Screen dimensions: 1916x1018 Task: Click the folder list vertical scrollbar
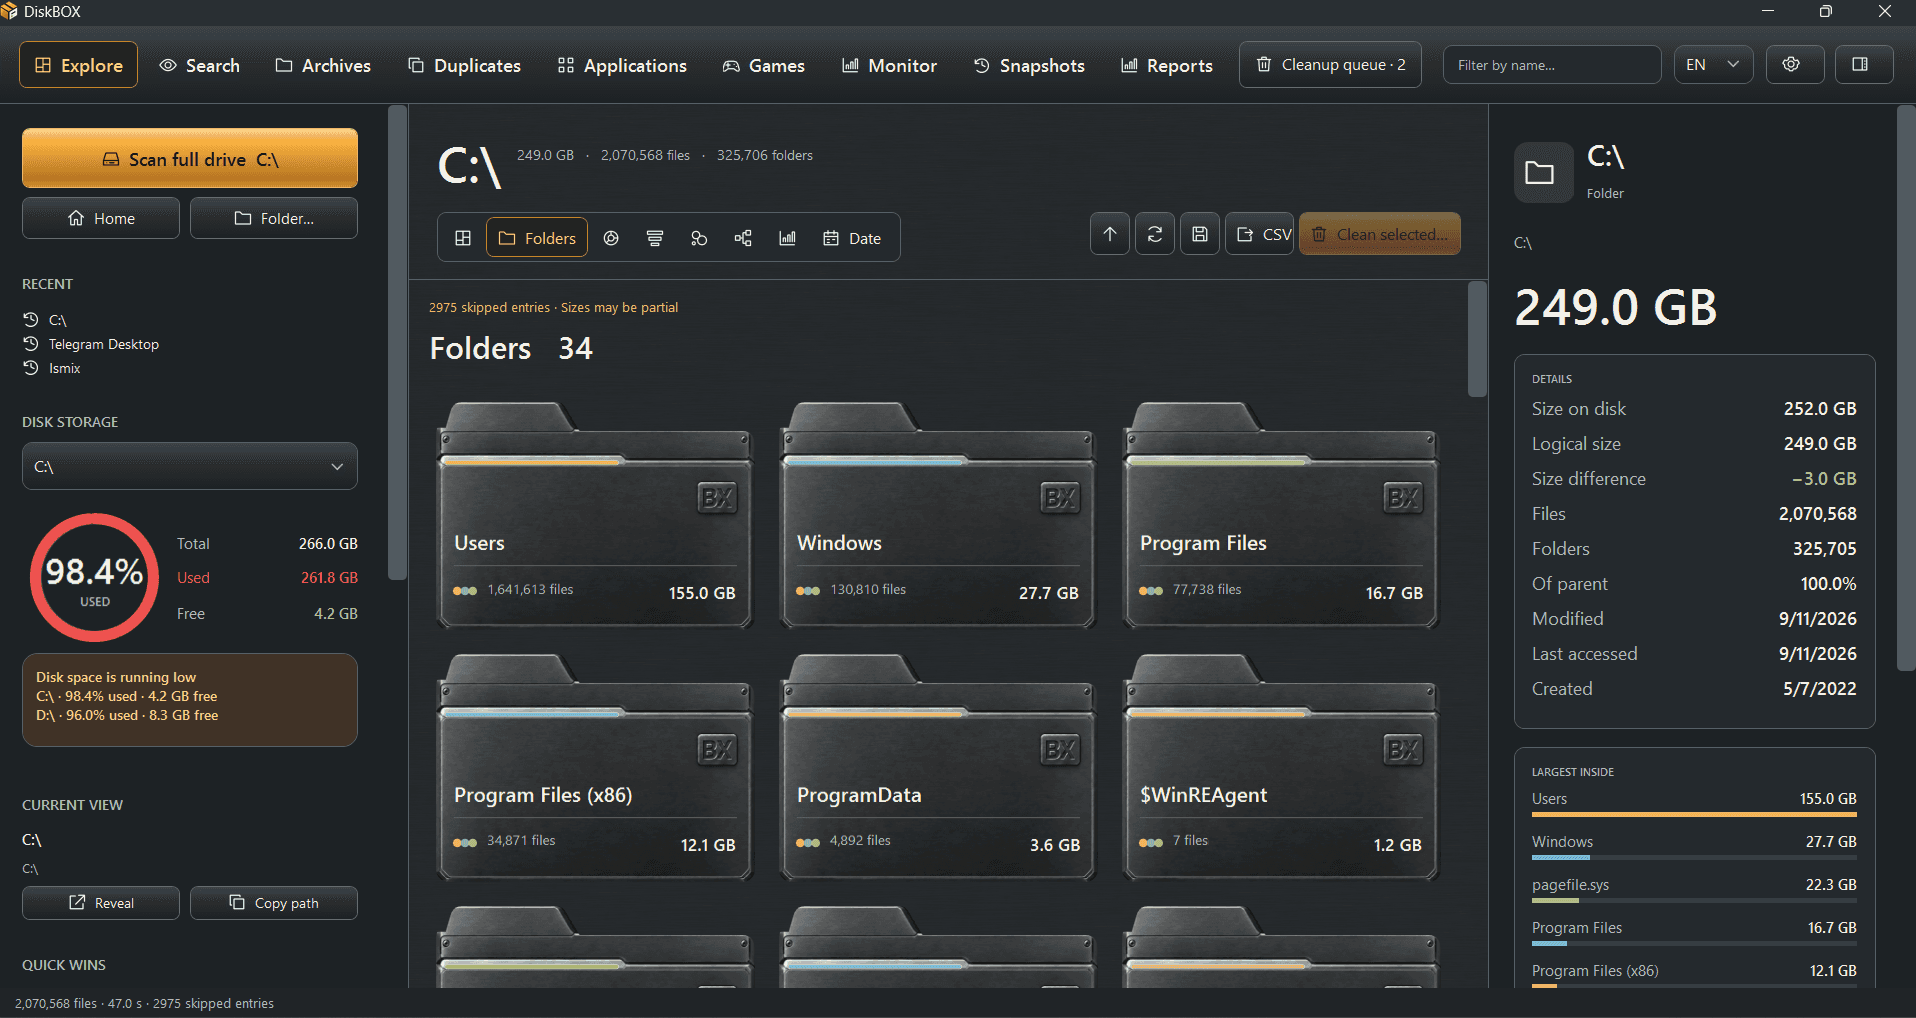(1477, 339)
